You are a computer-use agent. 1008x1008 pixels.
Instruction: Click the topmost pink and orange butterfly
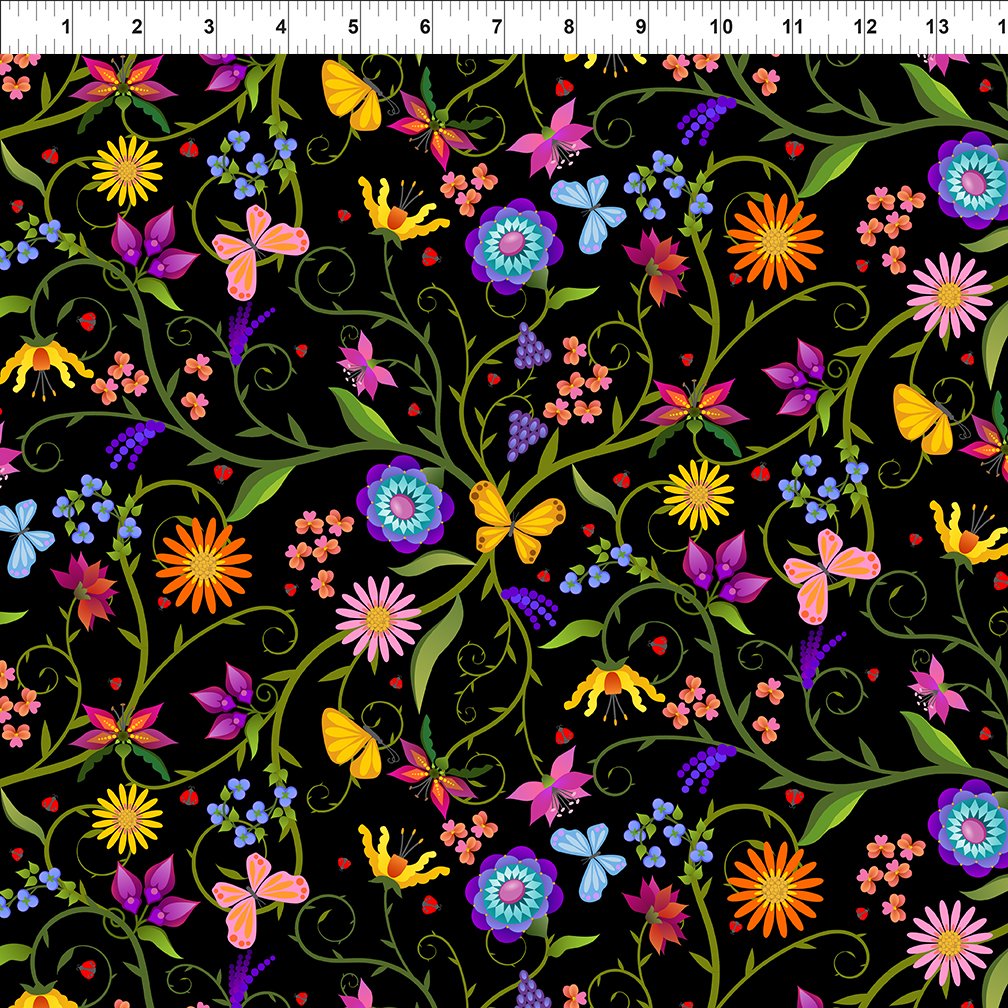point(258,250)
